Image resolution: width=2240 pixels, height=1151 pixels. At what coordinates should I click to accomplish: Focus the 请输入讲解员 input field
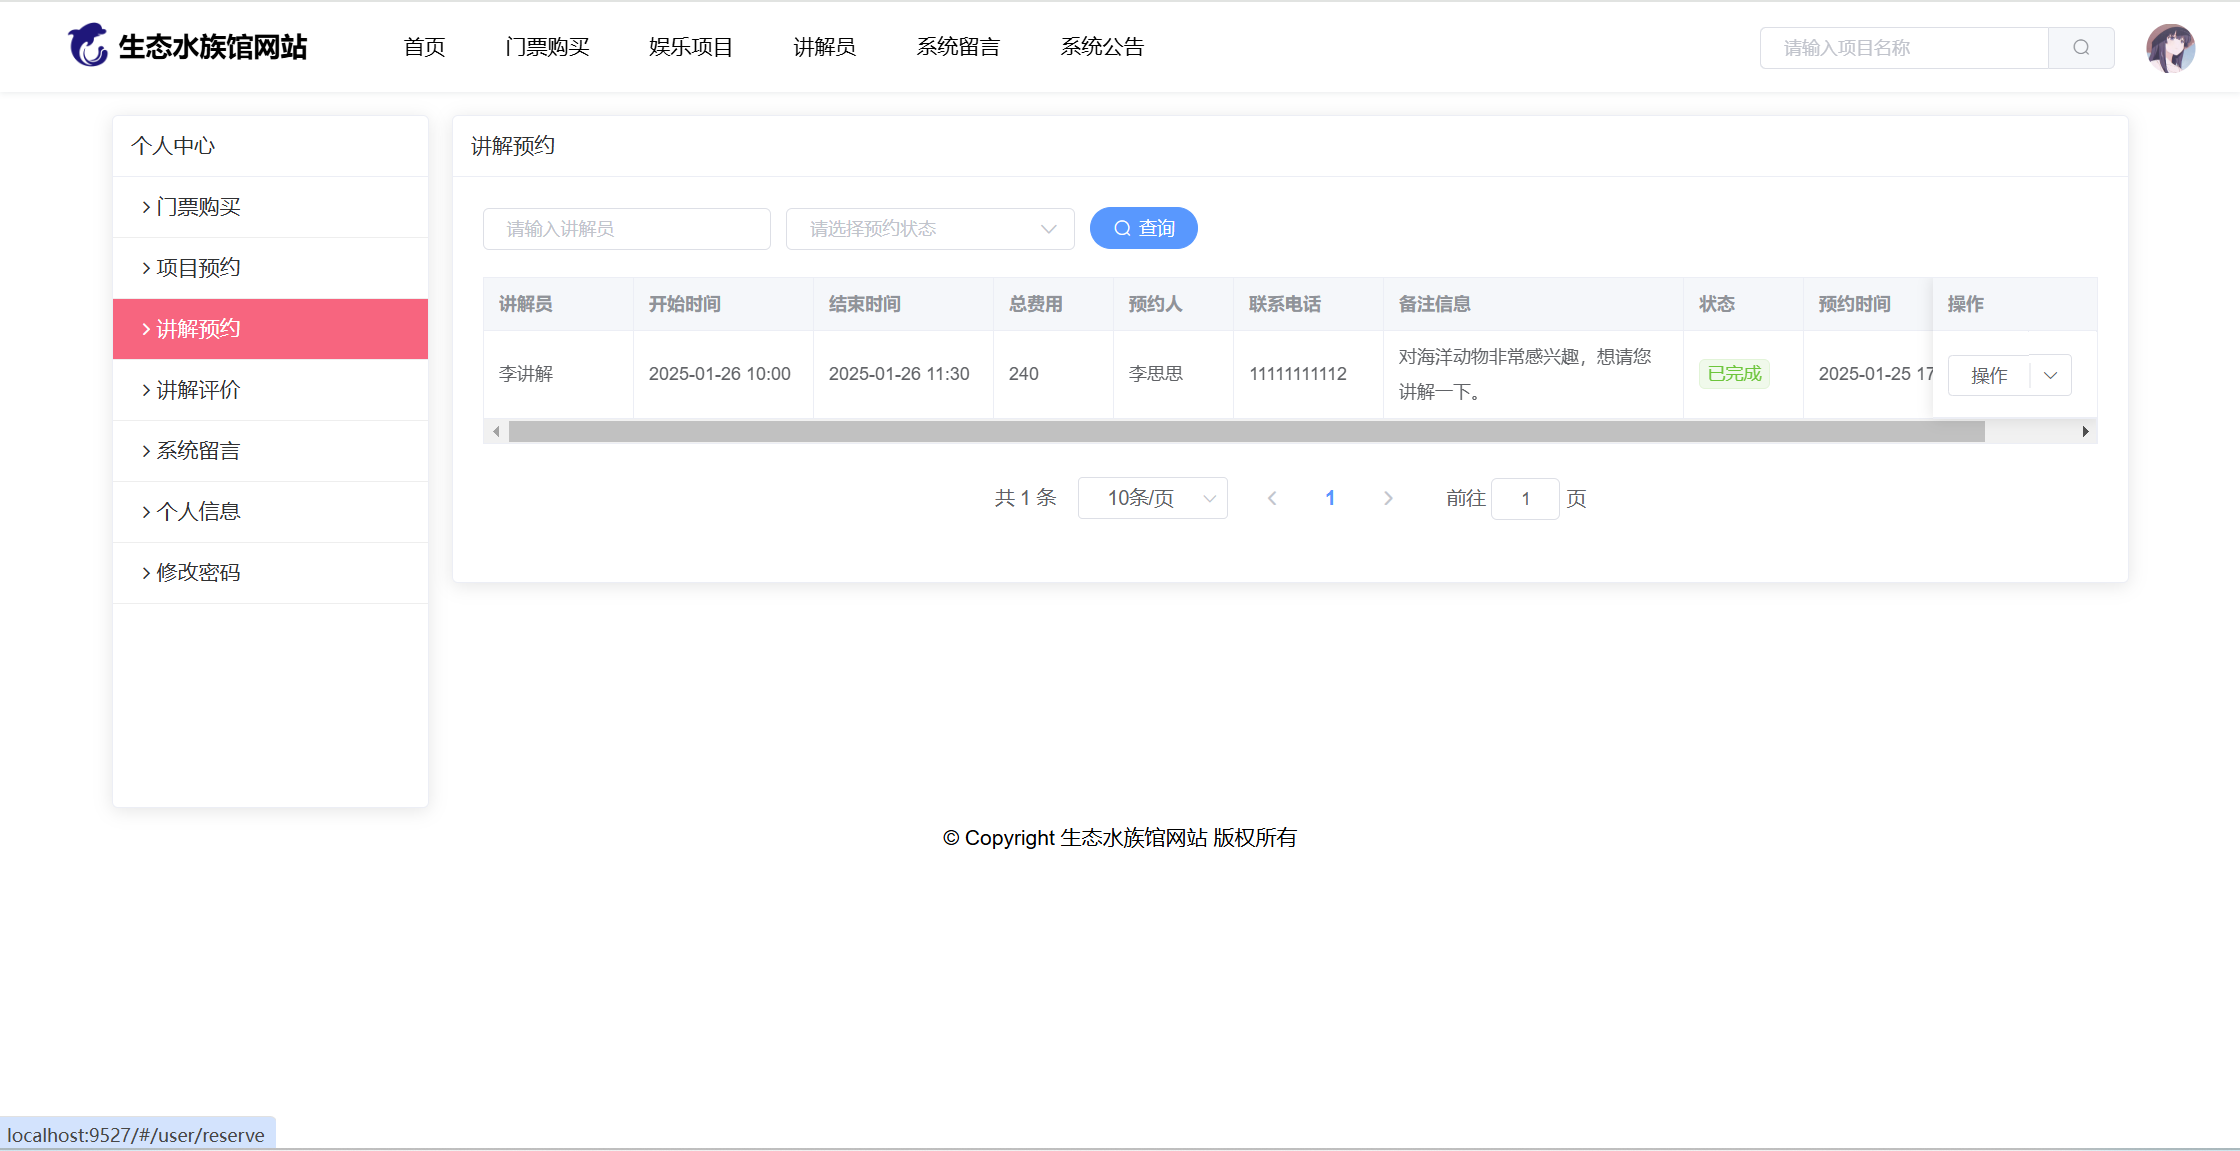point(627,229)
